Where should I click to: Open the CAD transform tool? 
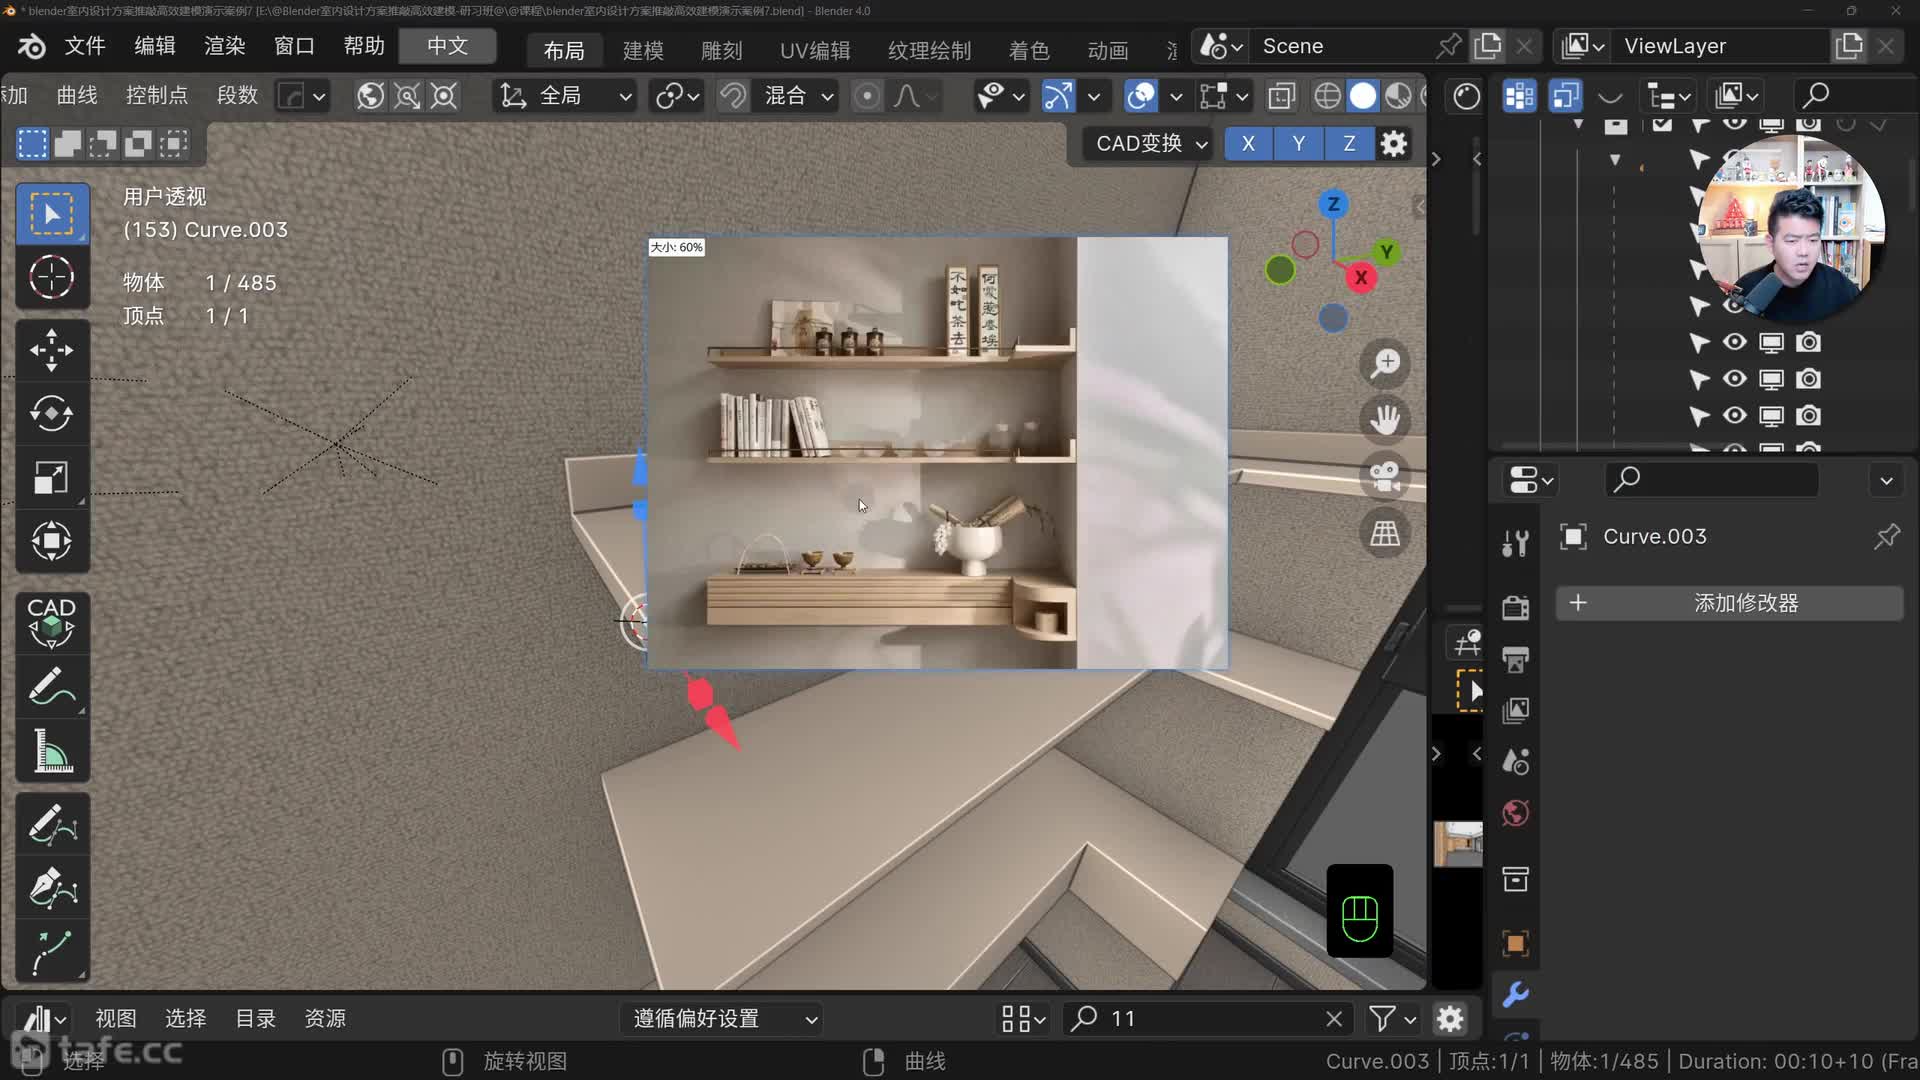(x=51, y=622)
